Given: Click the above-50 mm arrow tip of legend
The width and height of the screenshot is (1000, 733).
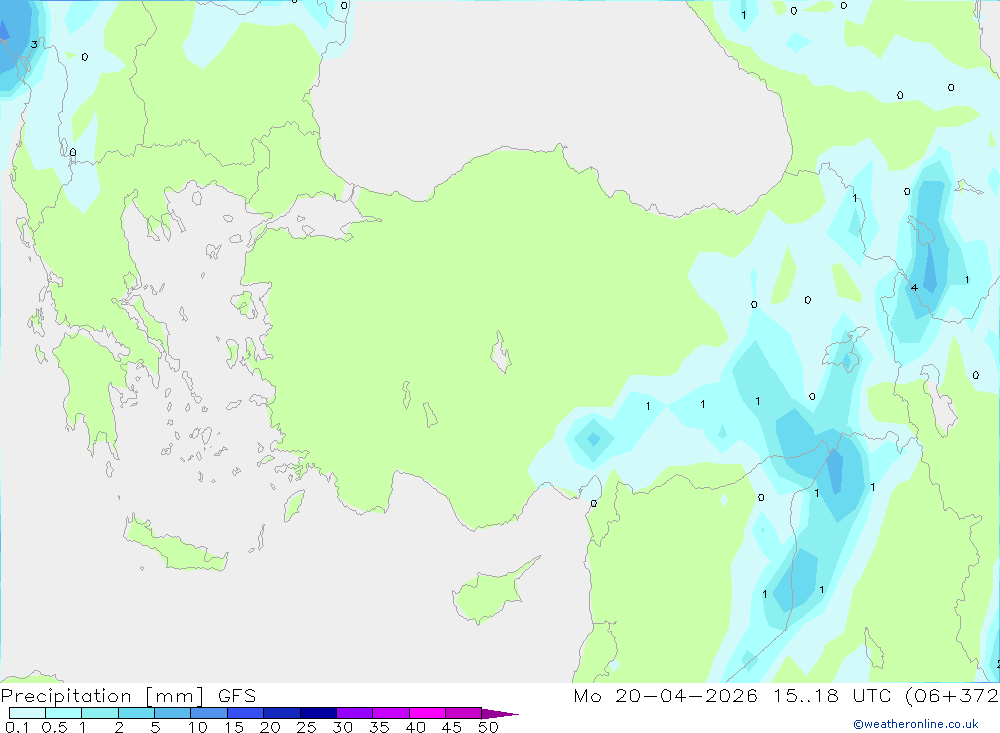Looking at the screenshot, I should pyautogui.click(x=500, y=713).
